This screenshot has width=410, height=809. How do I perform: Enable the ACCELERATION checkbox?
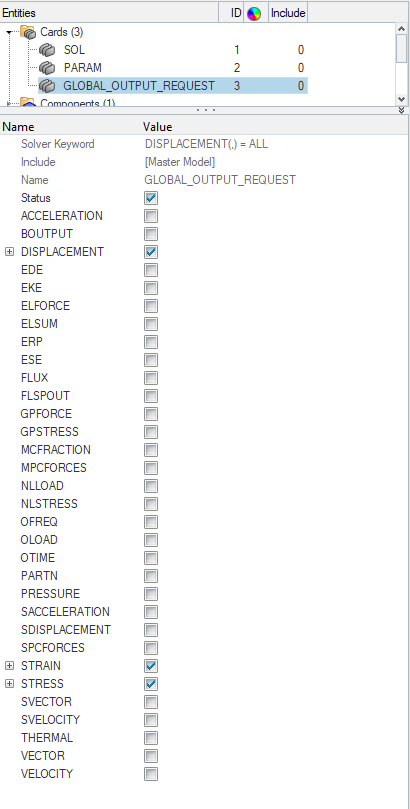click(x=151, y=216)
